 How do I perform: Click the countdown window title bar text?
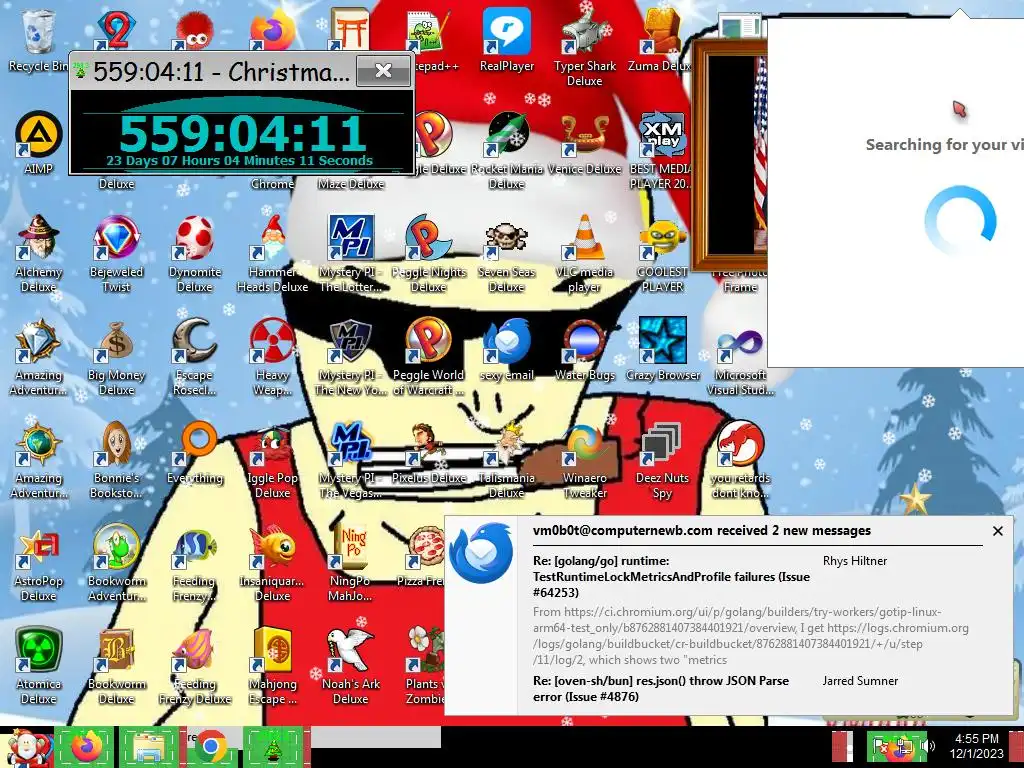[x=221, y=71]
